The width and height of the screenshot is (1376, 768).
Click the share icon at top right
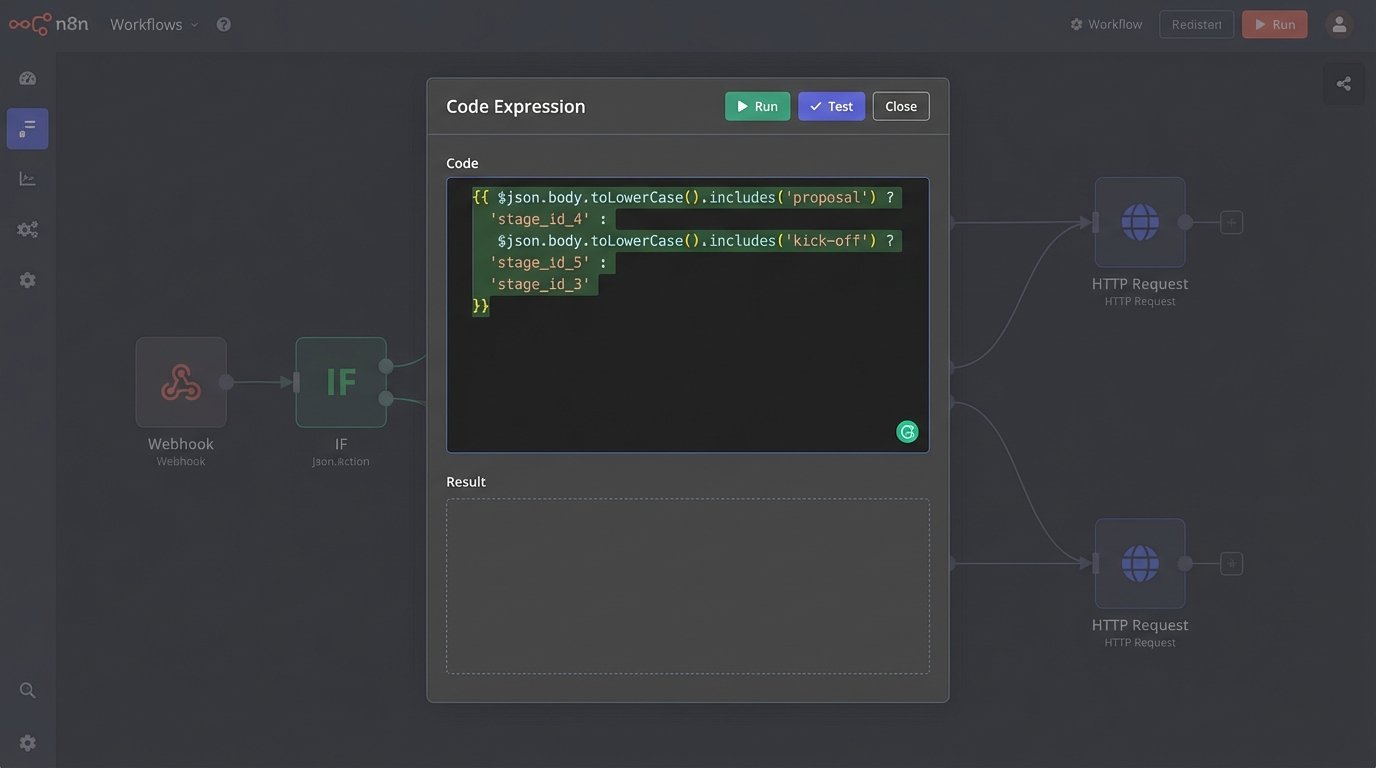click(1343, 84)
